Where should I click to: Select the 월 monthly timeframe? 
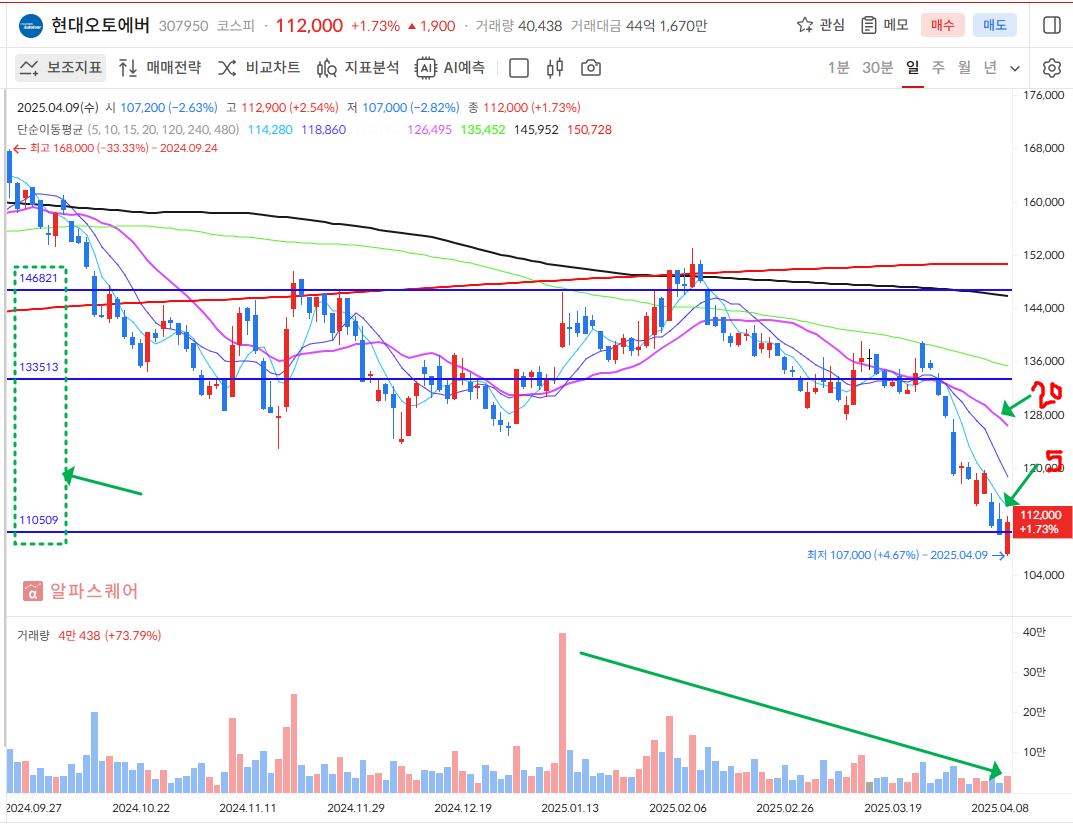coord(964,68)
